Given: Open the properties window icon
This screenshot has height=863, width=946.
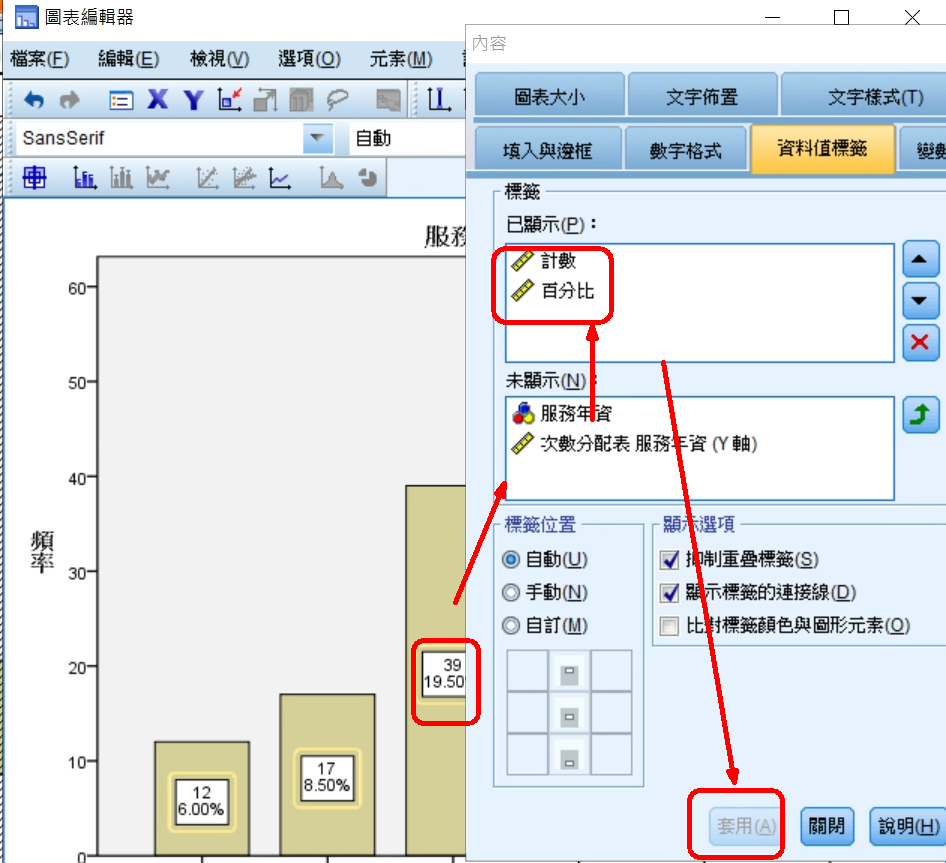Looking at the screenshot, I should pyautogui.click(x=121, y=99).
